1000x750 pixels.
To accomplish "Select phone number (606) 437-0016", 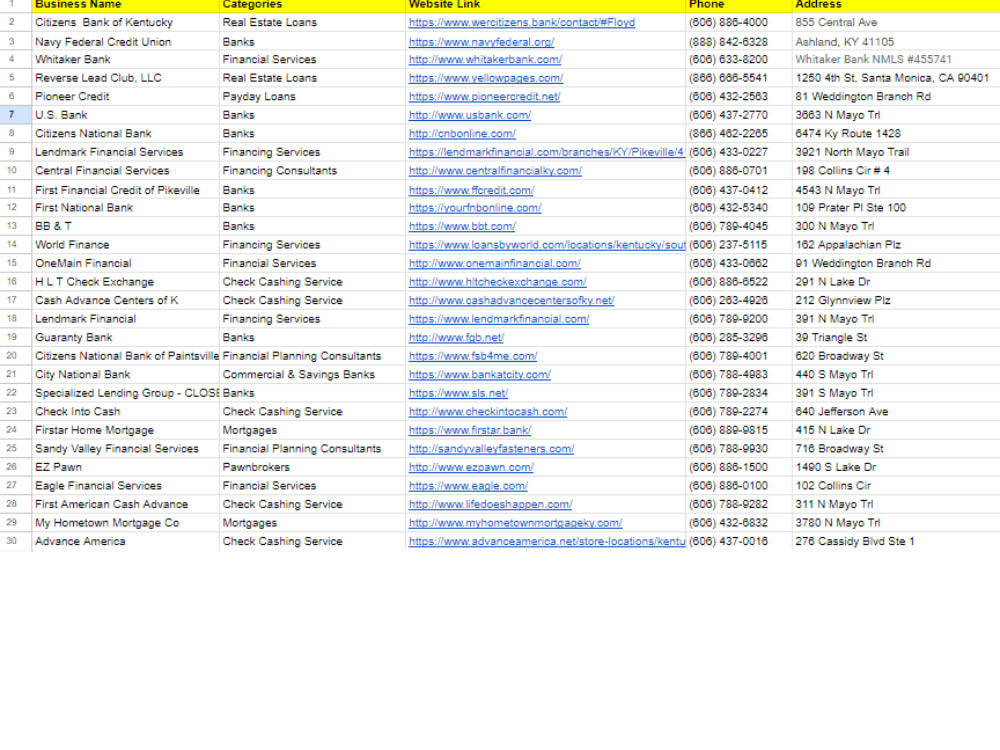I will [x=739, y=540].
